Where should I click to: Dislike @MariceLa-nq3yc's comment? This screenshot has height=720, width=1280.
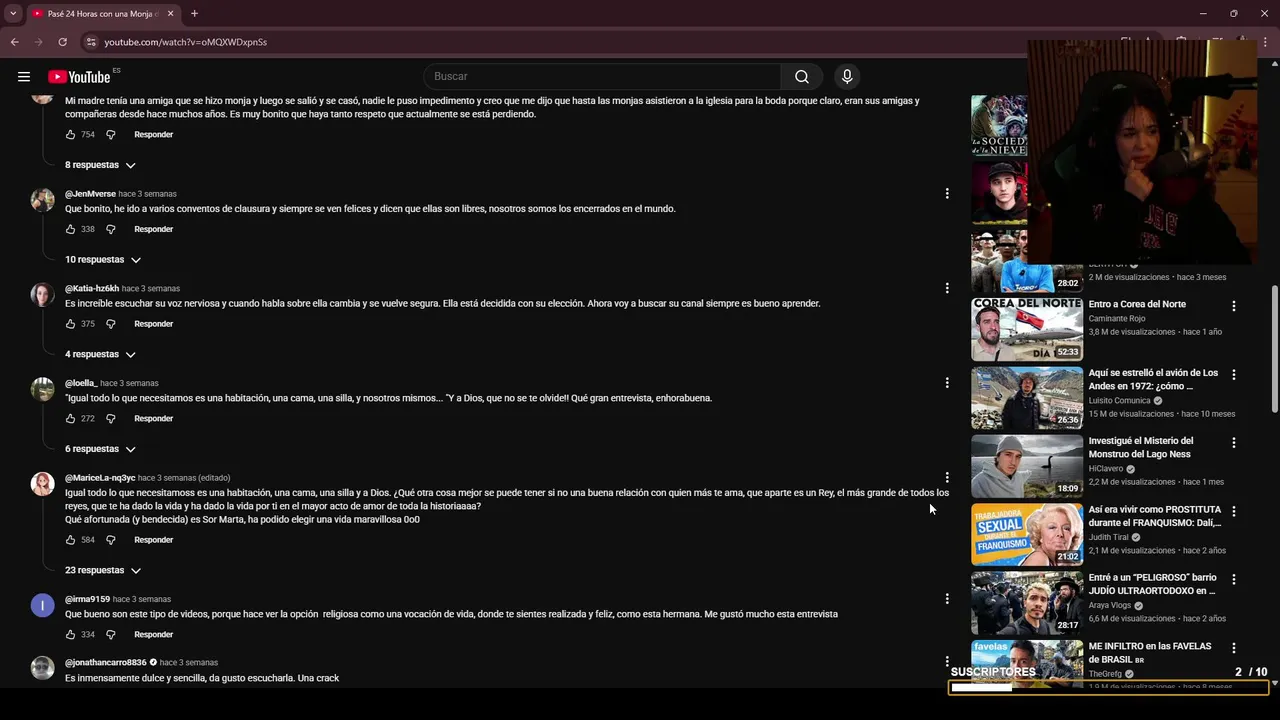point(111,540)
